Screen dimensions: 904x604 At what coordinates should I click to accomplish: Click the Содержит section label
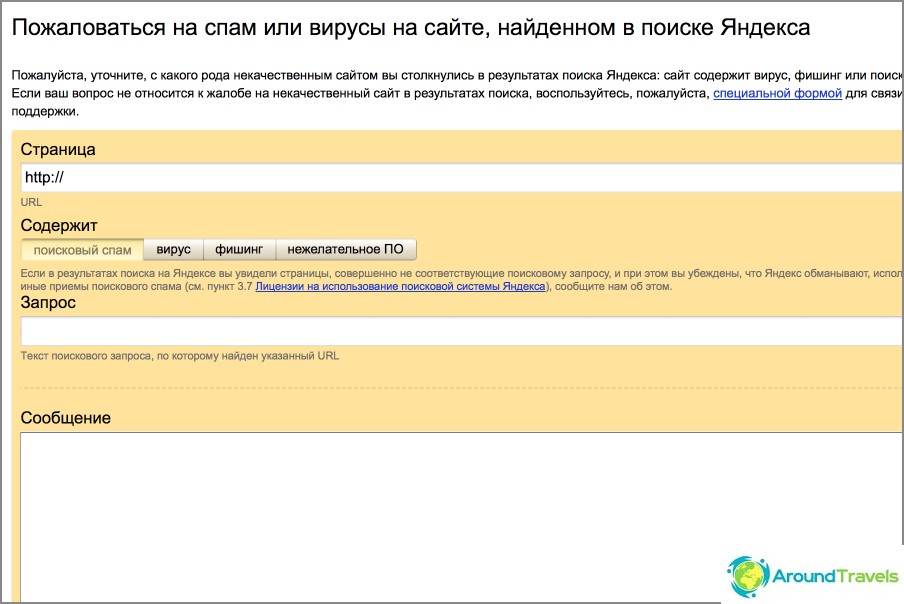(x=59, y=225)
